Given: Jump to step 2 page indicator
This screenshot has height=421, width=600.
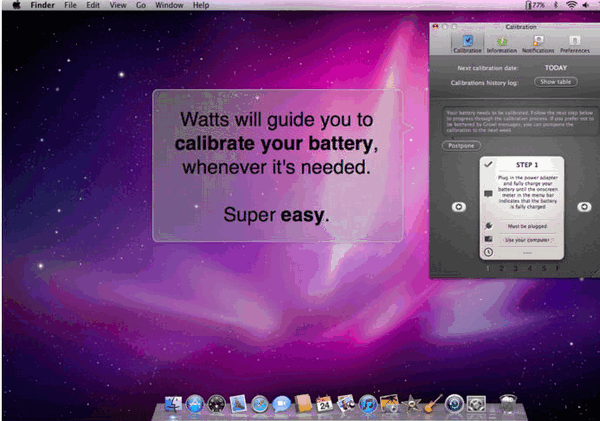Looking at the screenshot, I should click(x=501, y=268).
